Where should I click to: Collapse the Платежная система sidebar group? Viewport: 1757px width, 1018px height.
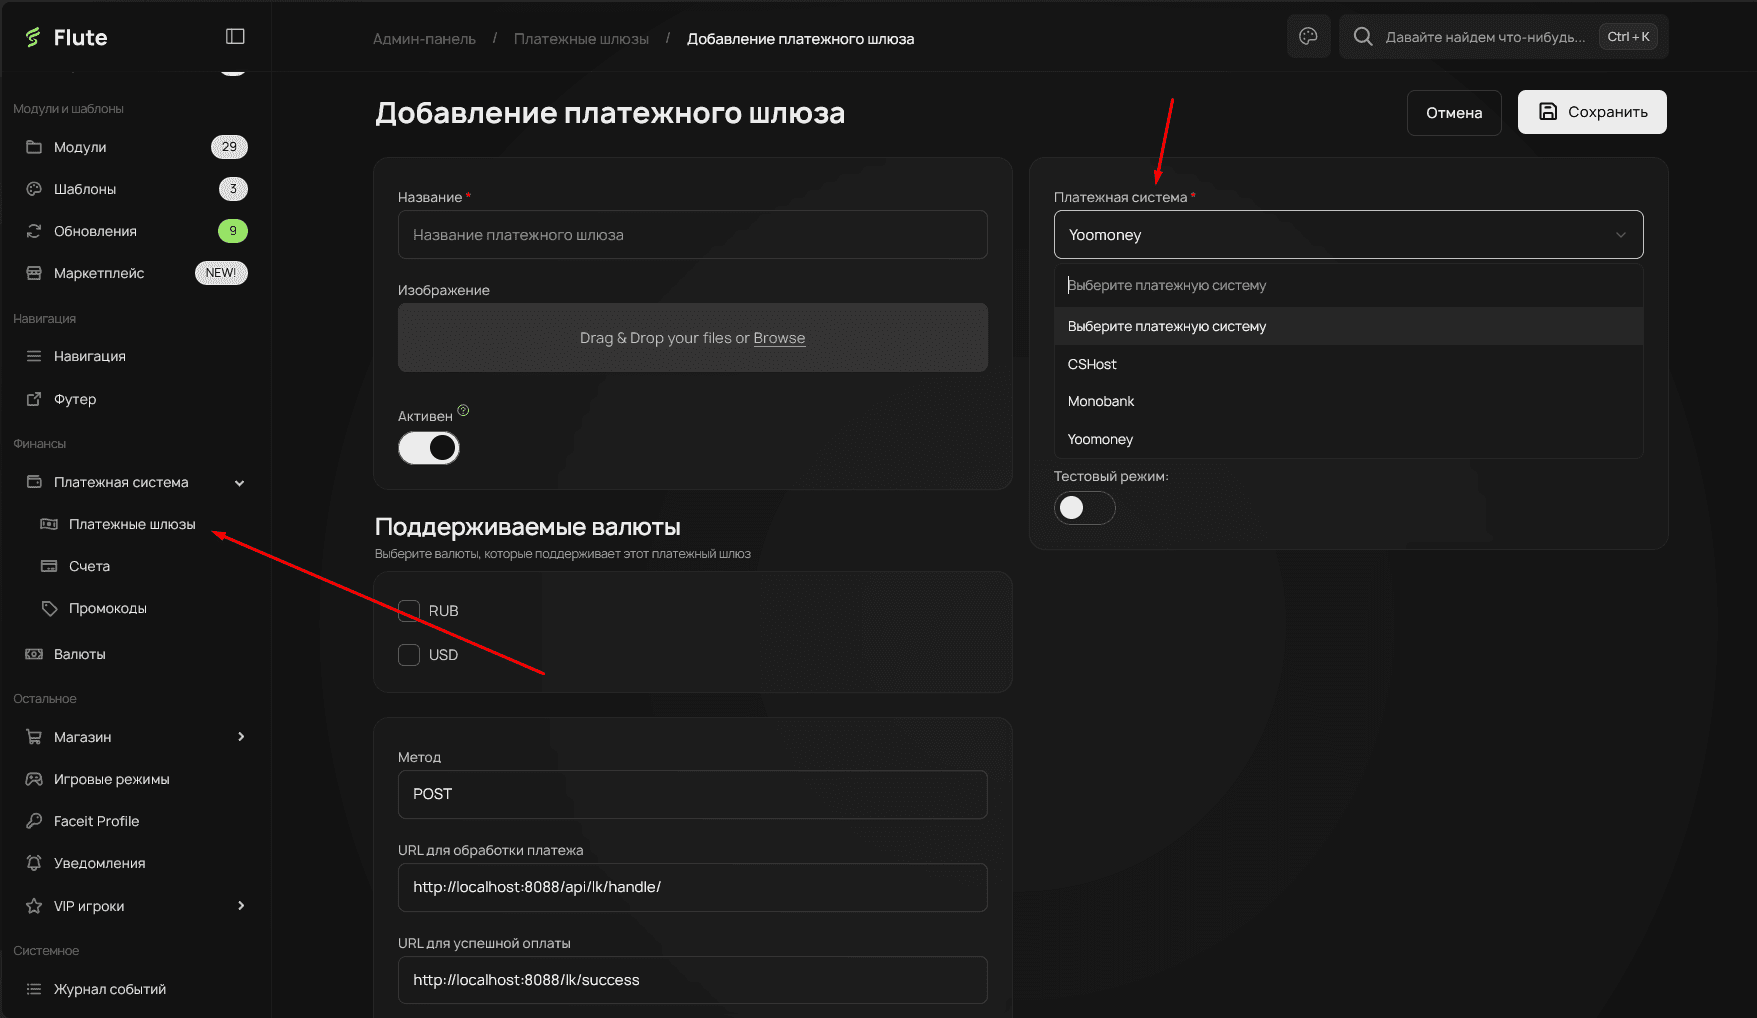pos(239,482)
